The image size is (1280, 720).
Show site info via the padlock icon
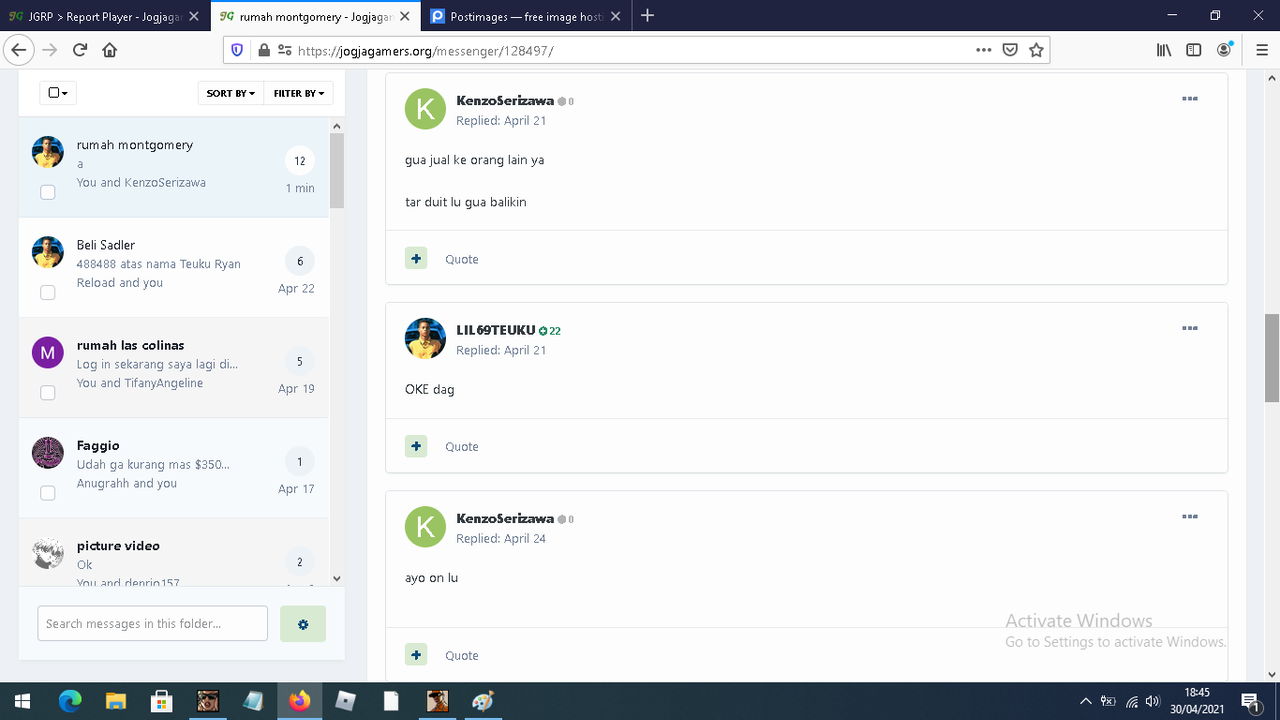264,50
